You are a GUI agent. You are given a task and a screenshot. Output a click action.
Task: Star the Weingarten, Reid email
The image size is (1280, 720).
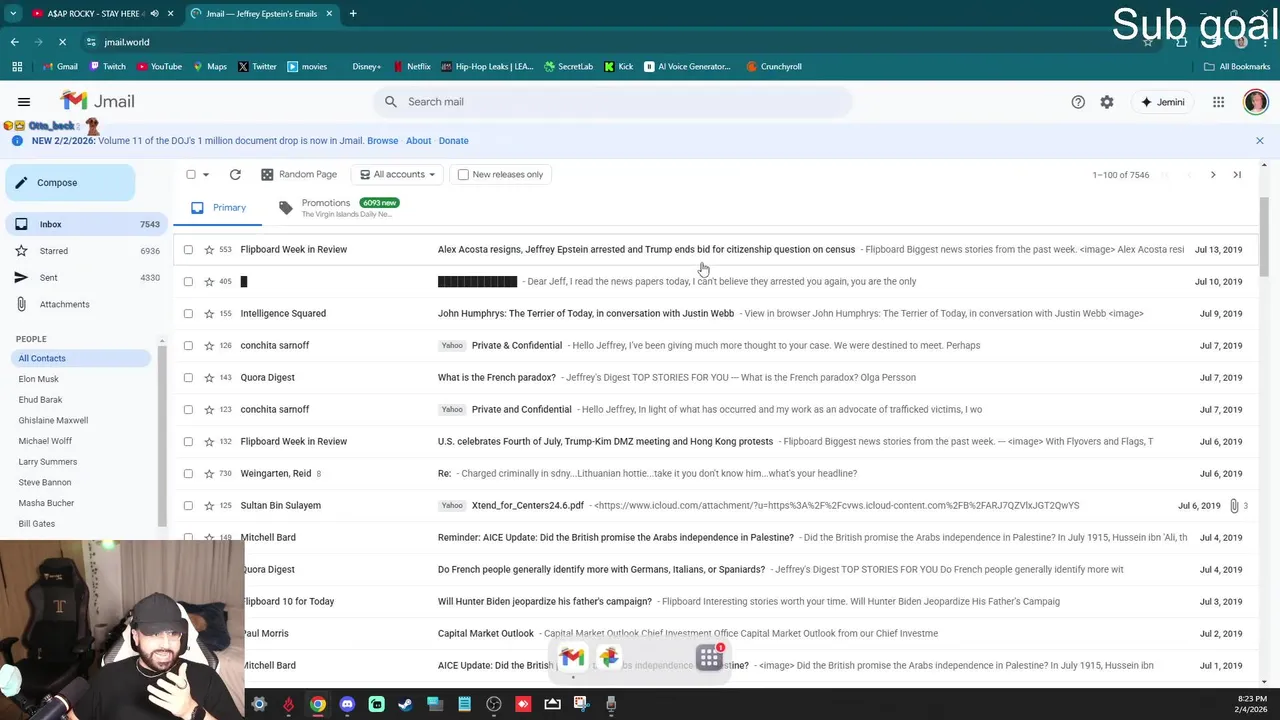click(x=209, y=474)
